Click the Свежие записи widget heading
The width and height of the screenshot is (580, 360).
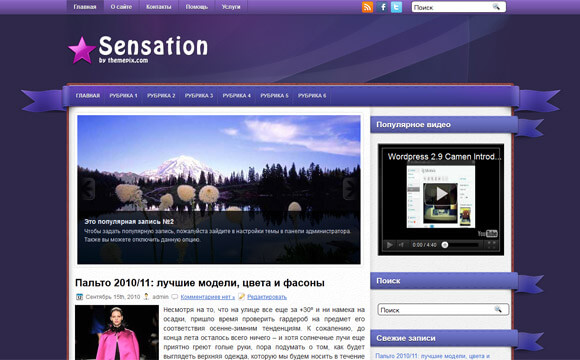[x=406, y=338]
